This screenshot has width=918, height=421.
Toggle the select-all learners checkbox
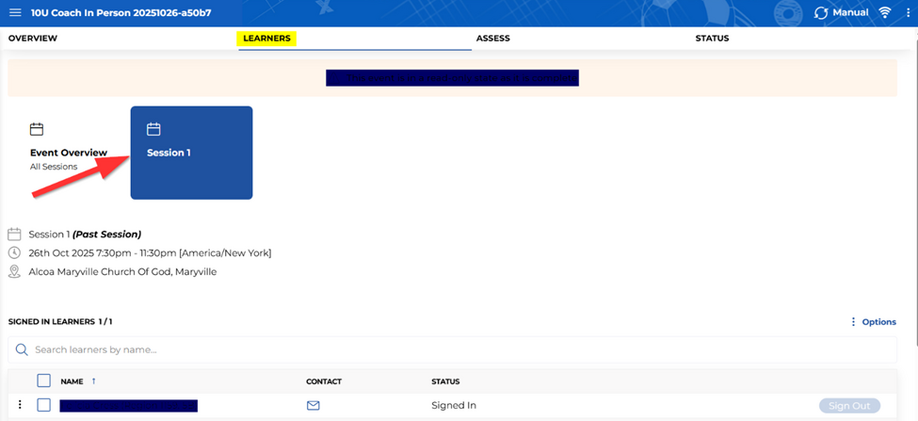(x=43, y=381)
